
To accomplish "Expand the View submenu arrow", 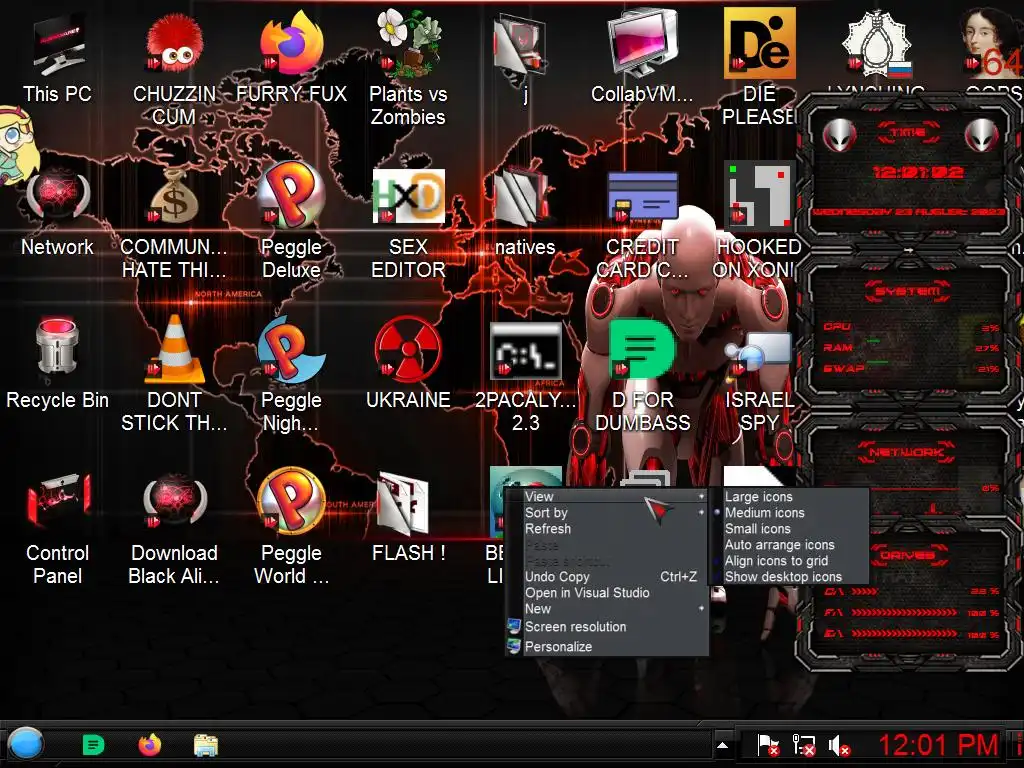I will 701,496.
